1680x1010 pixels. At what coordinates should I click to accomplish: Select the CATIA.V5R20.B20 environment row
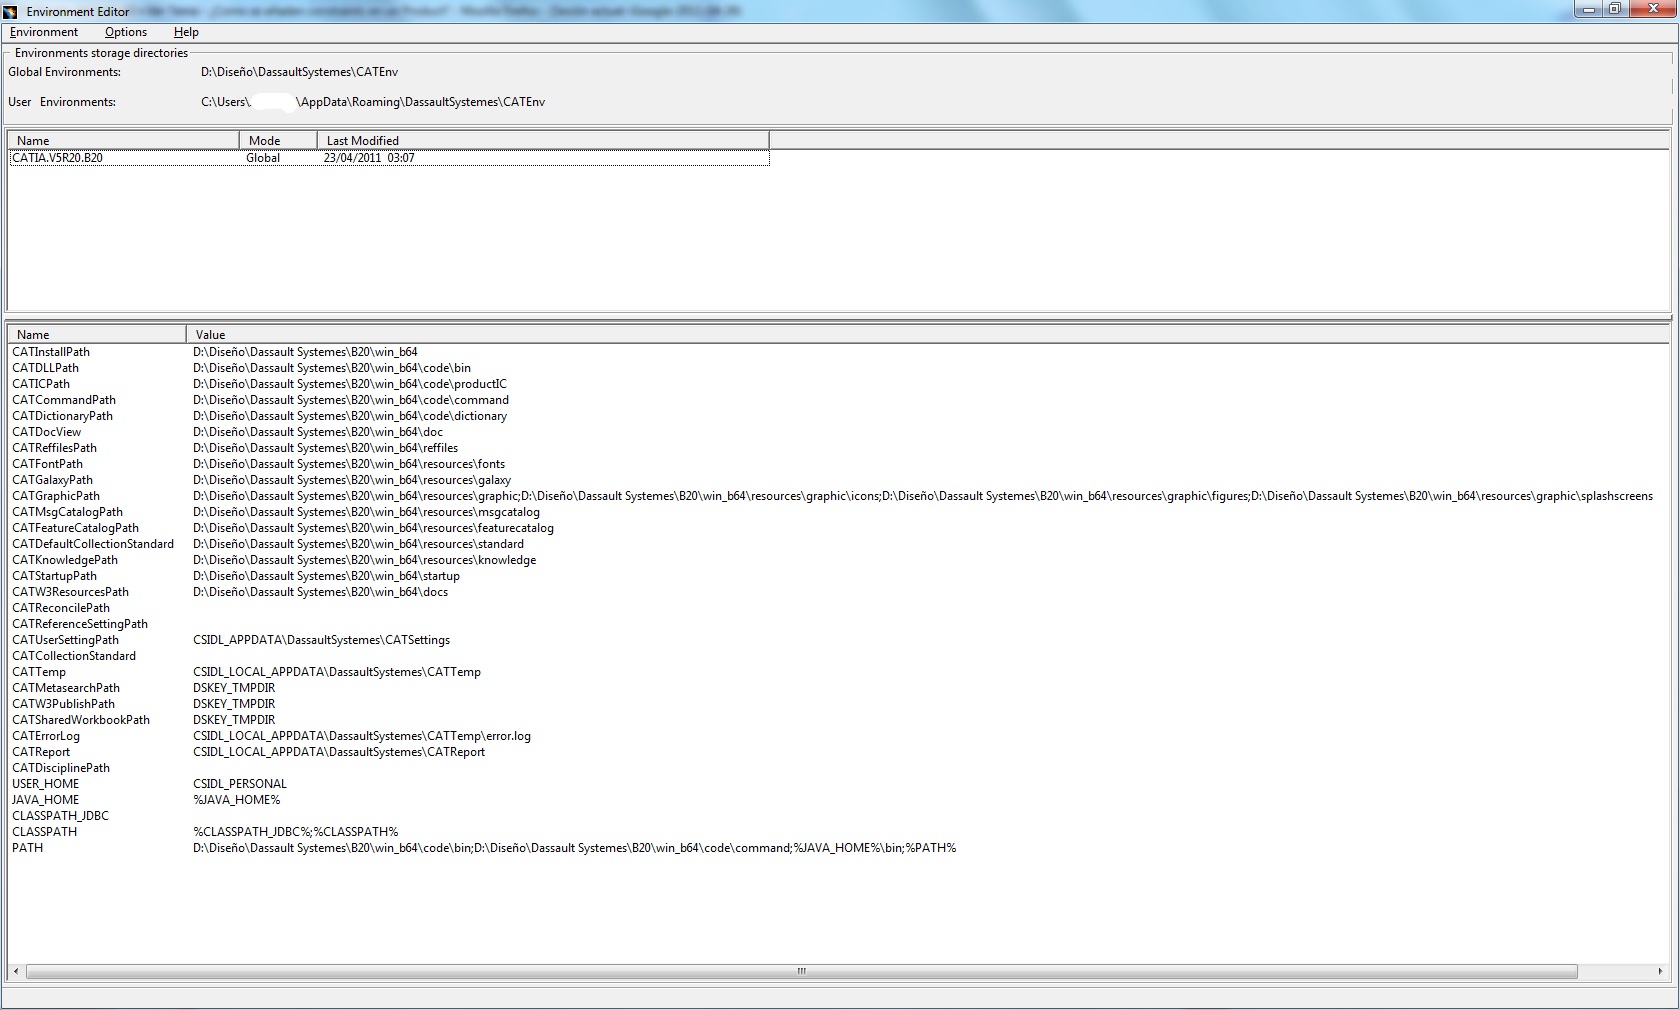389,158
